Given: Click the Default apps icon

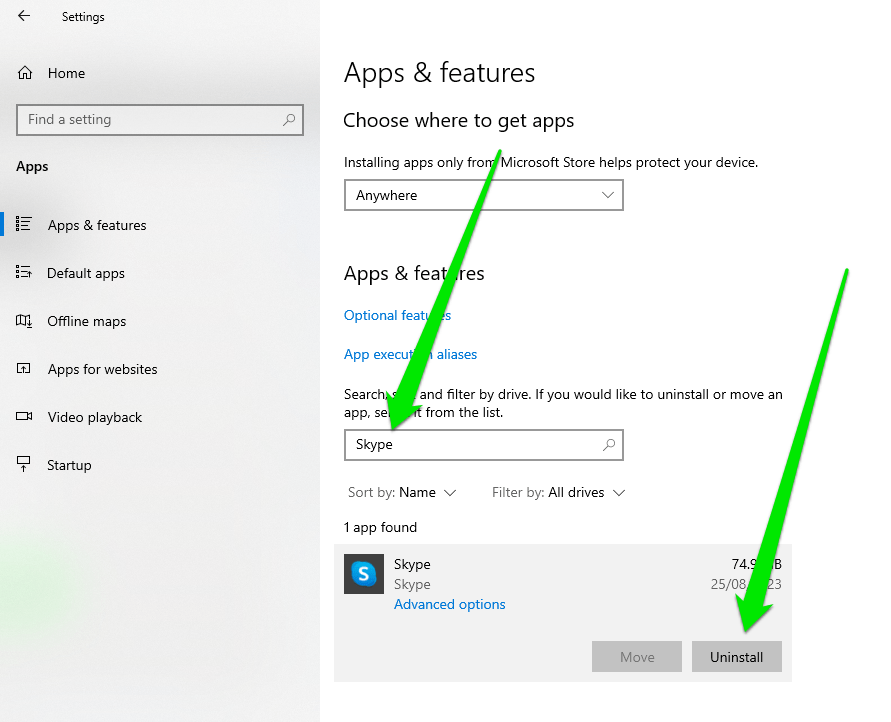Looking at the screenshot, I should point(23,272).
